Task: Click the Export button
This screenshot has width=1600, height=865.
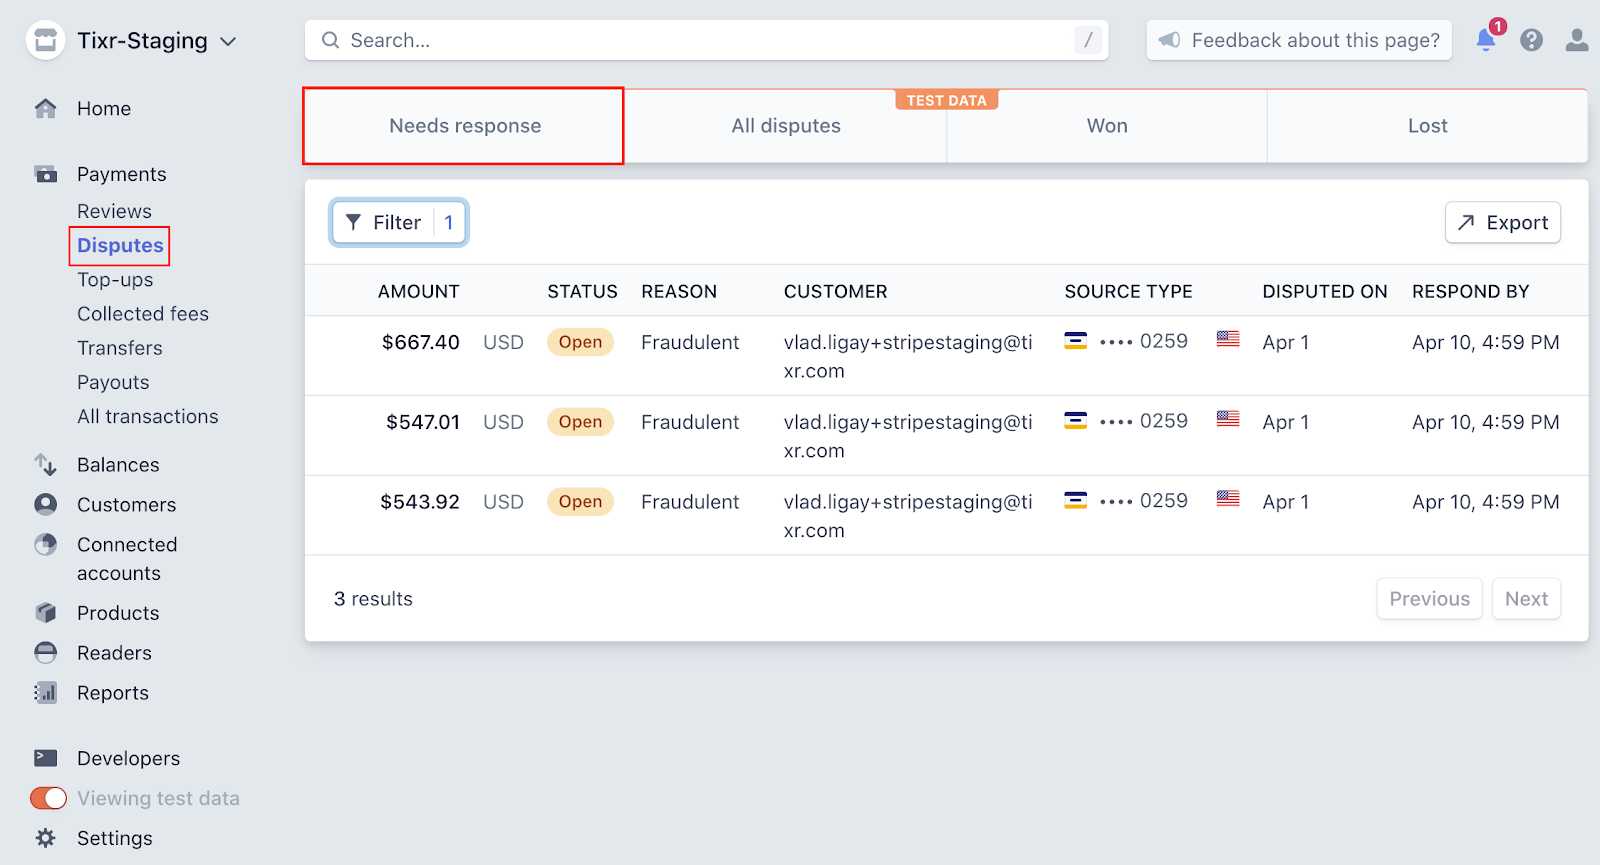Action: point(1503,222)
